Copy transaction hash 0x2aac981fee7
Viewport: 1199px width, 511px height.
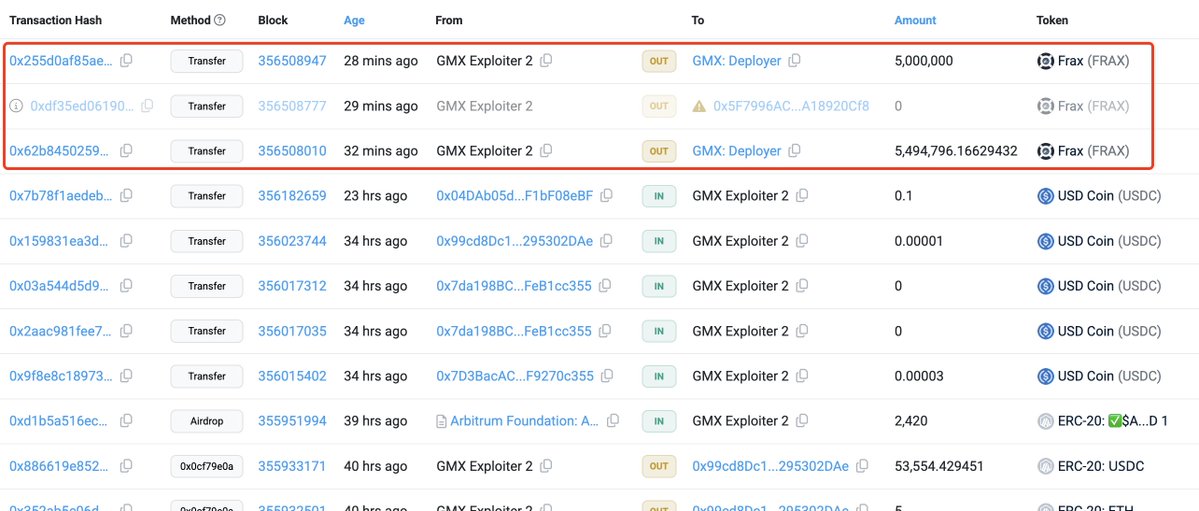(126, 331)
